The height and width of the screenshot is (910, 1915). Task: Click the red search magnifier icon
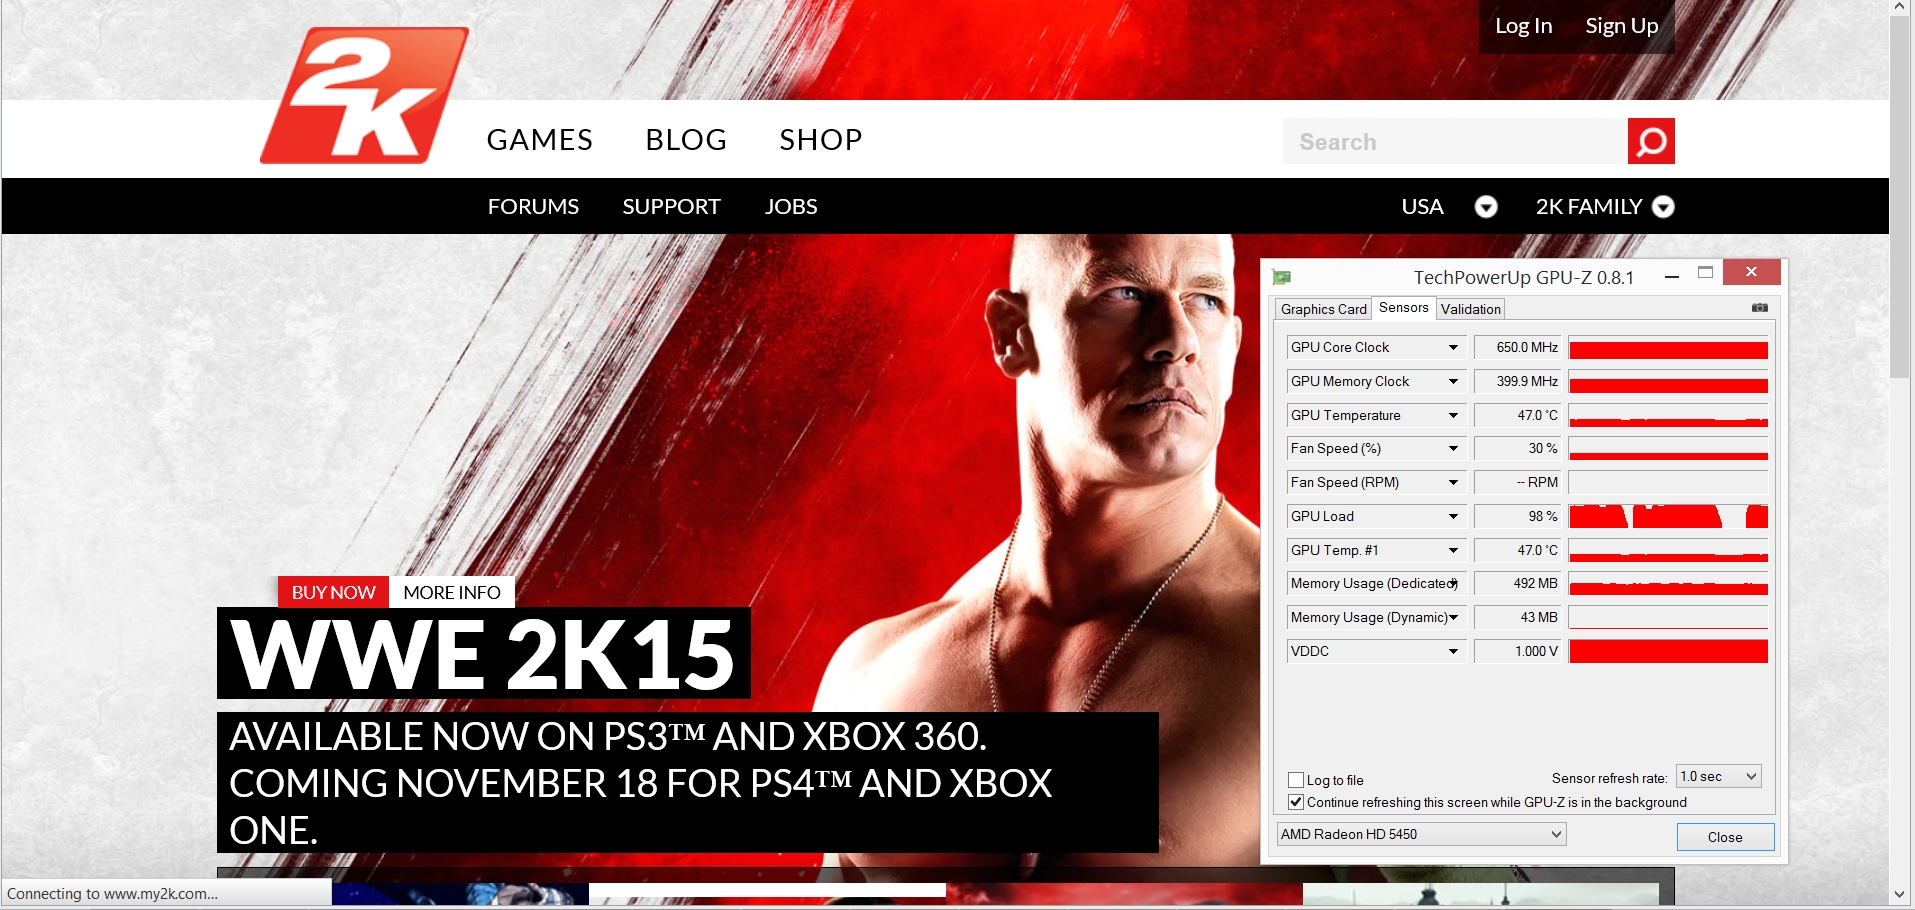(x=1651, y=141)
